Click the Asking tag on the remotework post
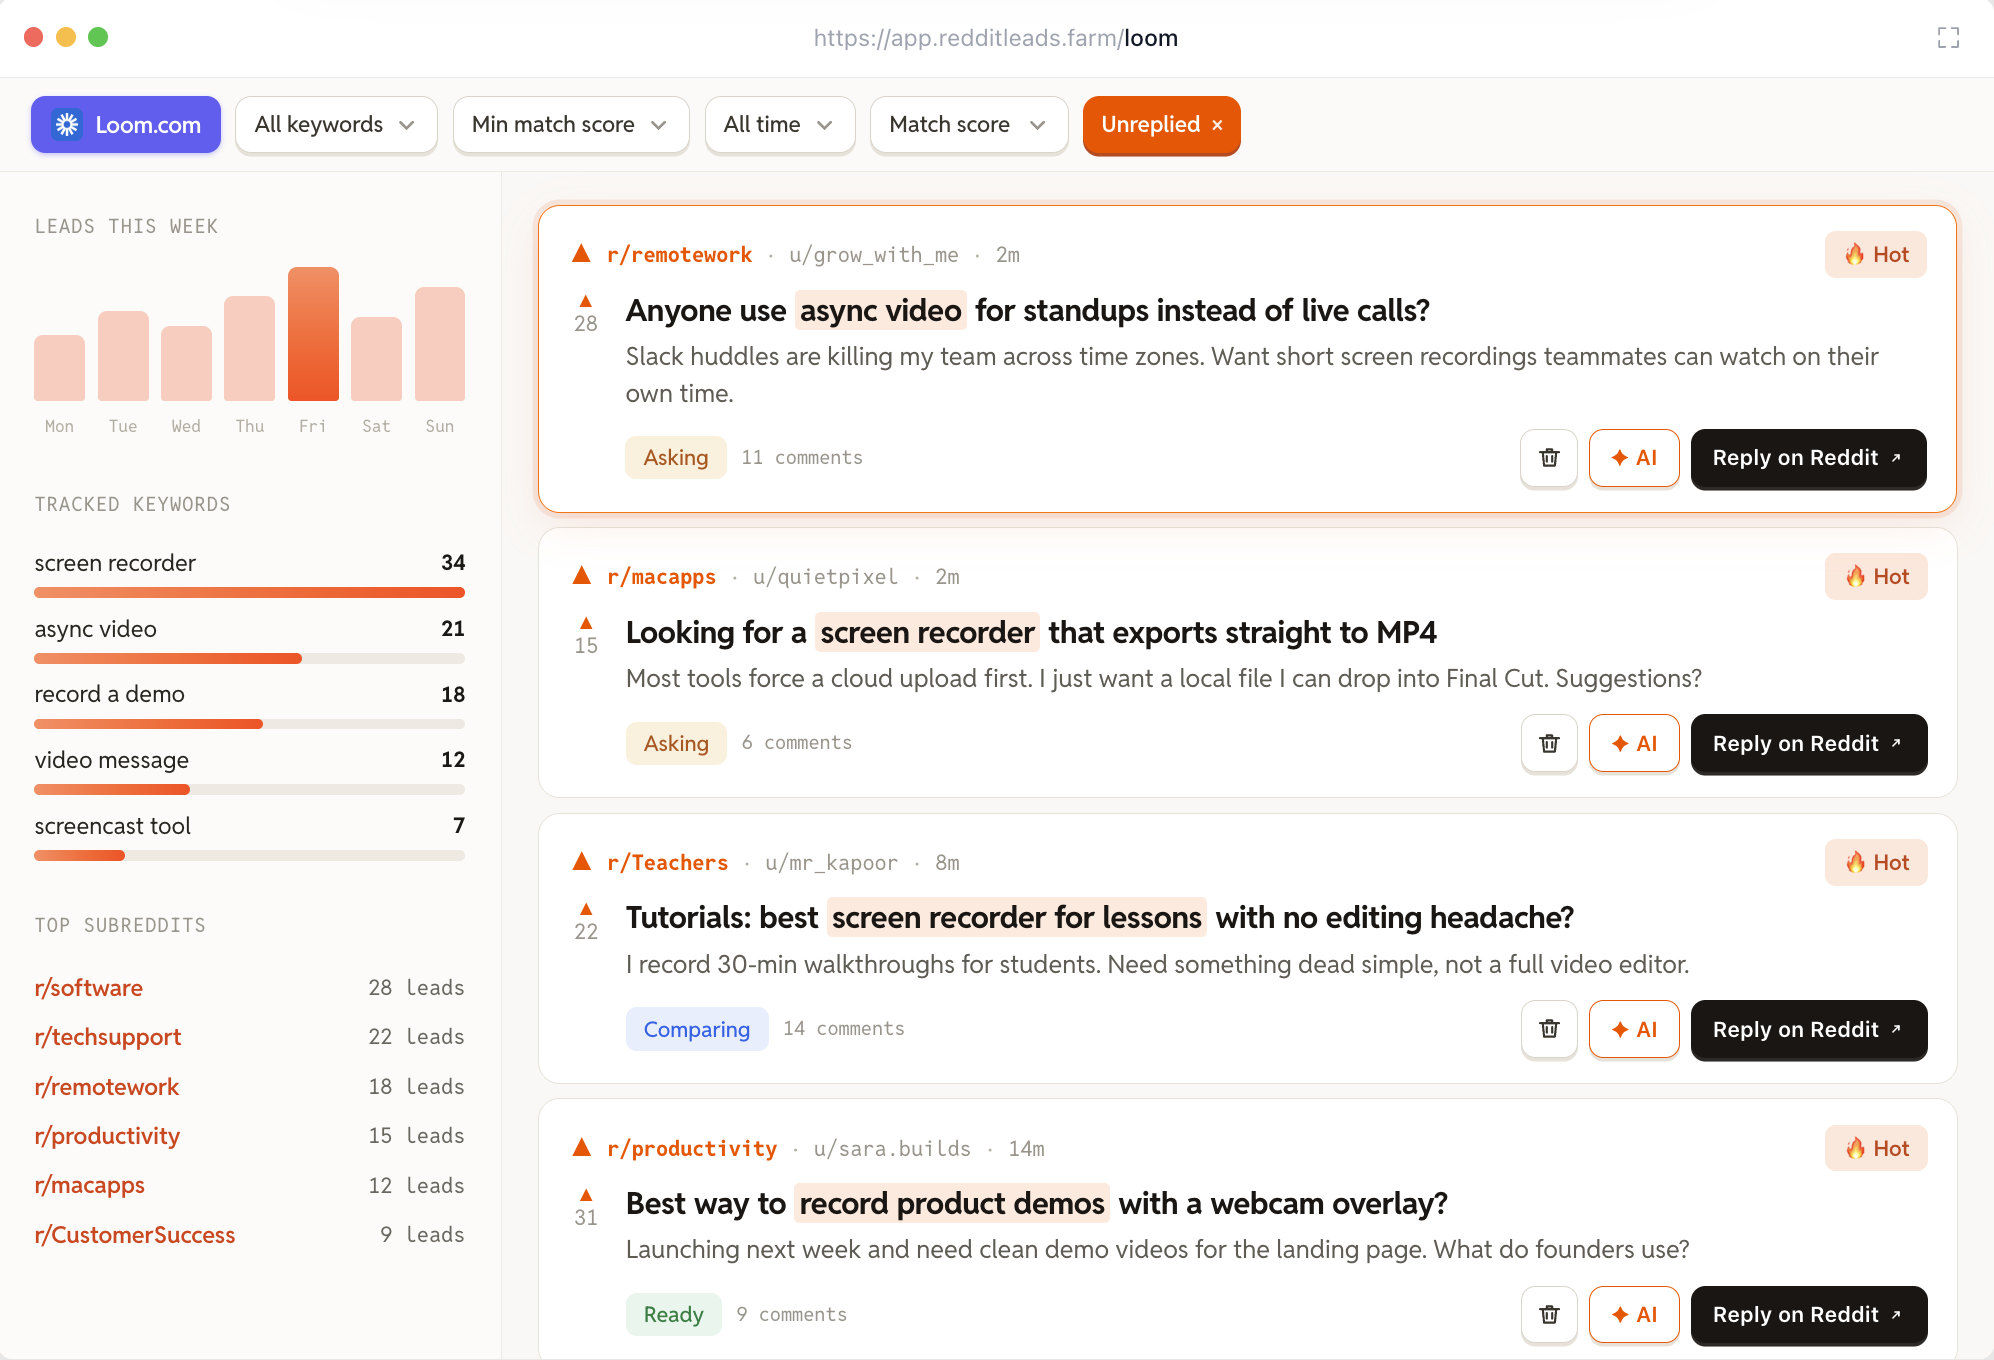The image size is (1994, 1360). 676,458
